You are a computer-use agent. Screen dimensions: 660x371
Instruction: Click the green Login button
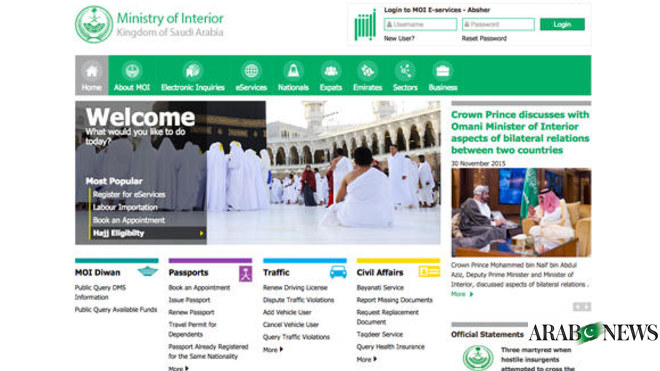(562, 24)
